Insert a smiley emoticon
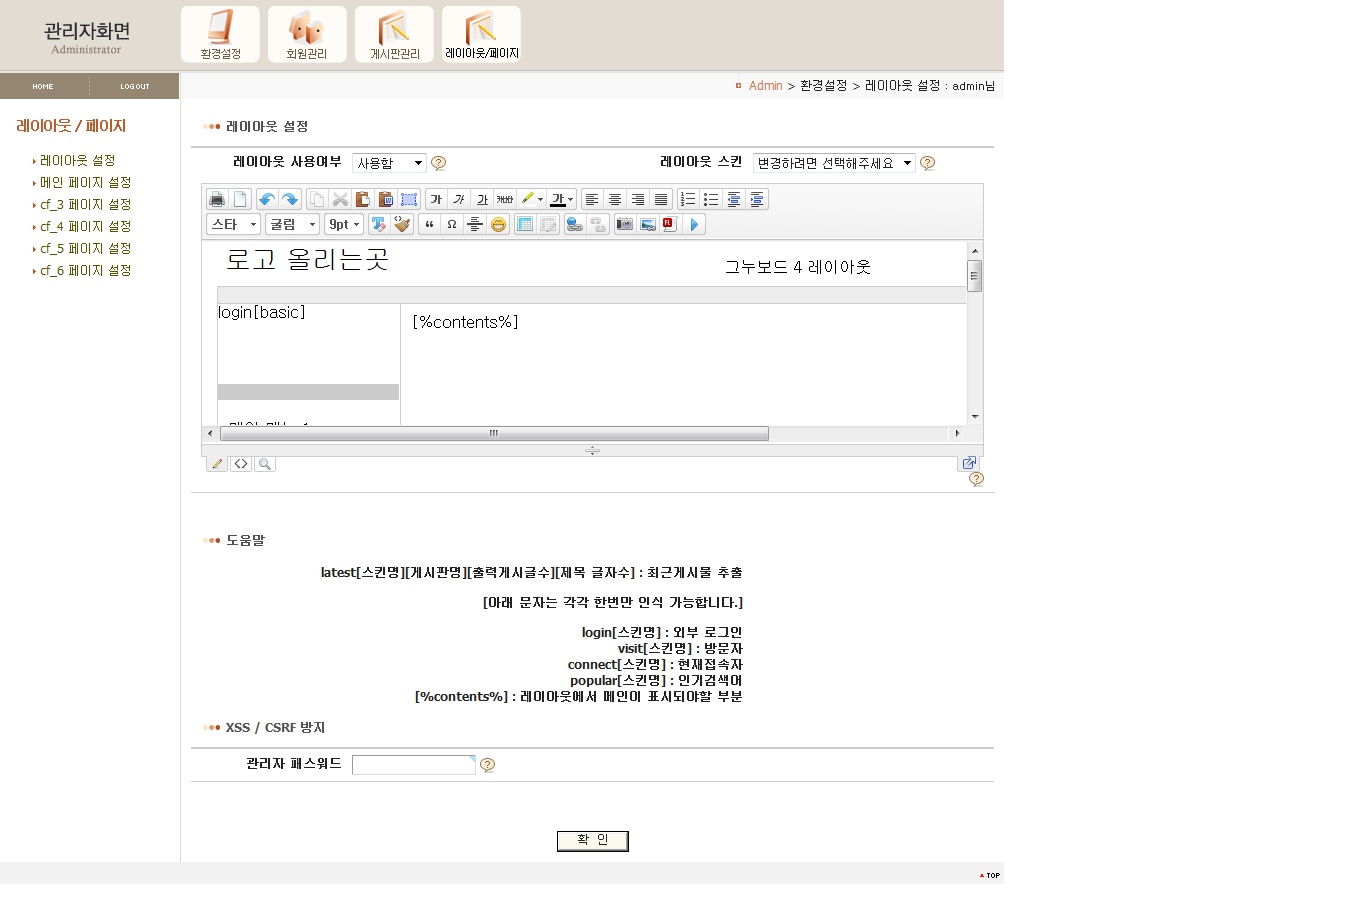This screenshot has width=1345, height=912. pyautogui.click(x=498, y=224)
